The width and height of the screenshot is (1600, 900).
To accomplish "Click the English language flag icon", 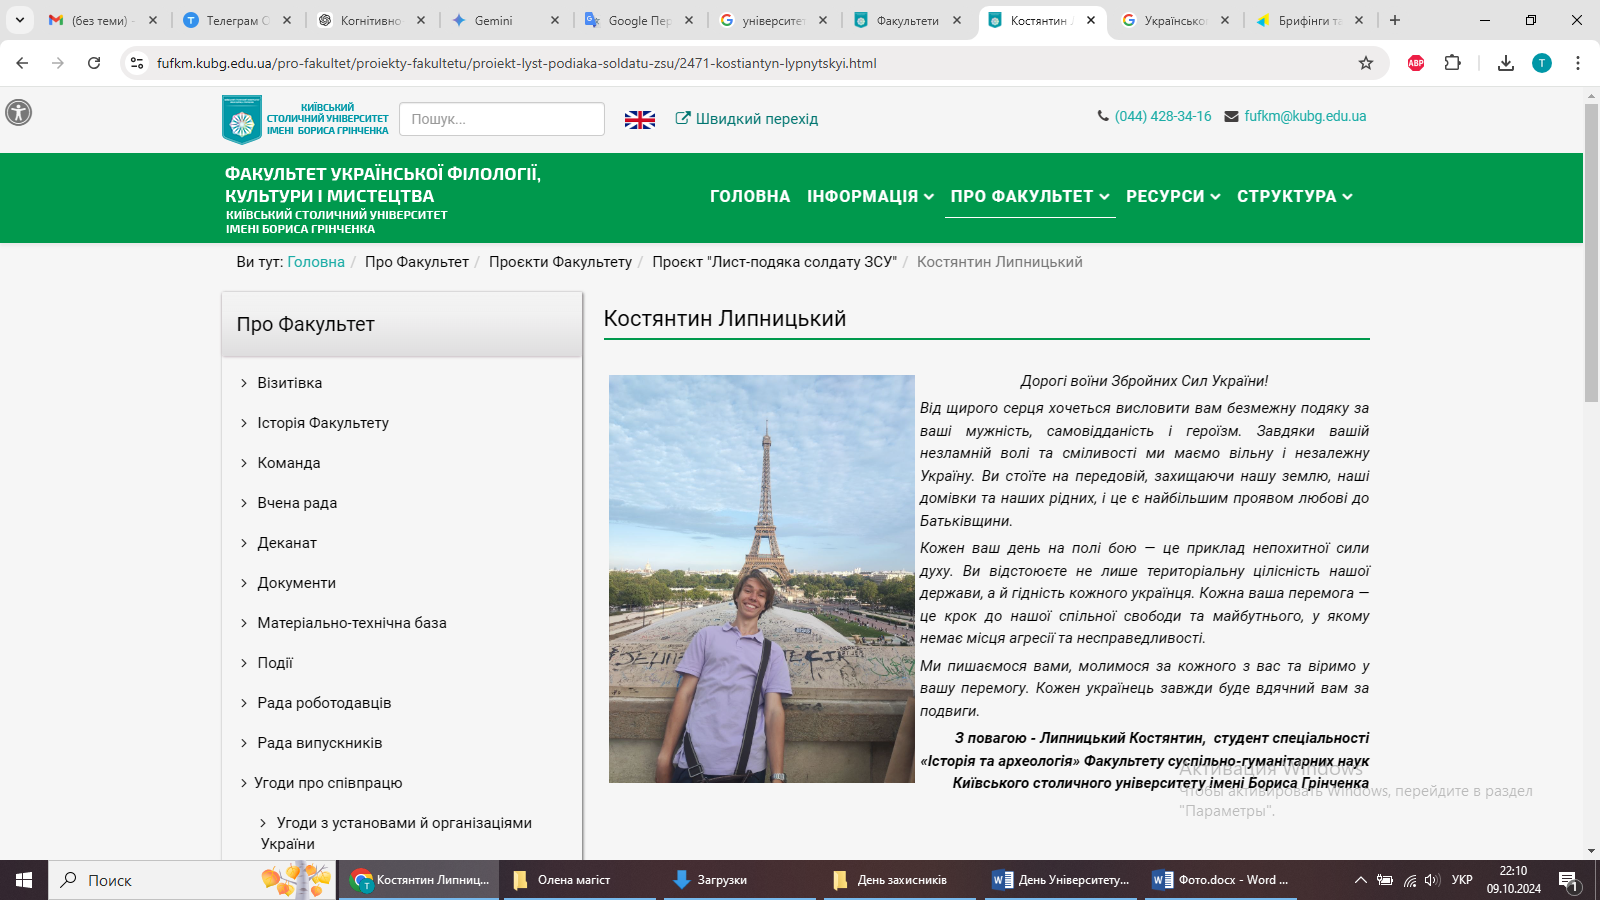I will 639,120.
